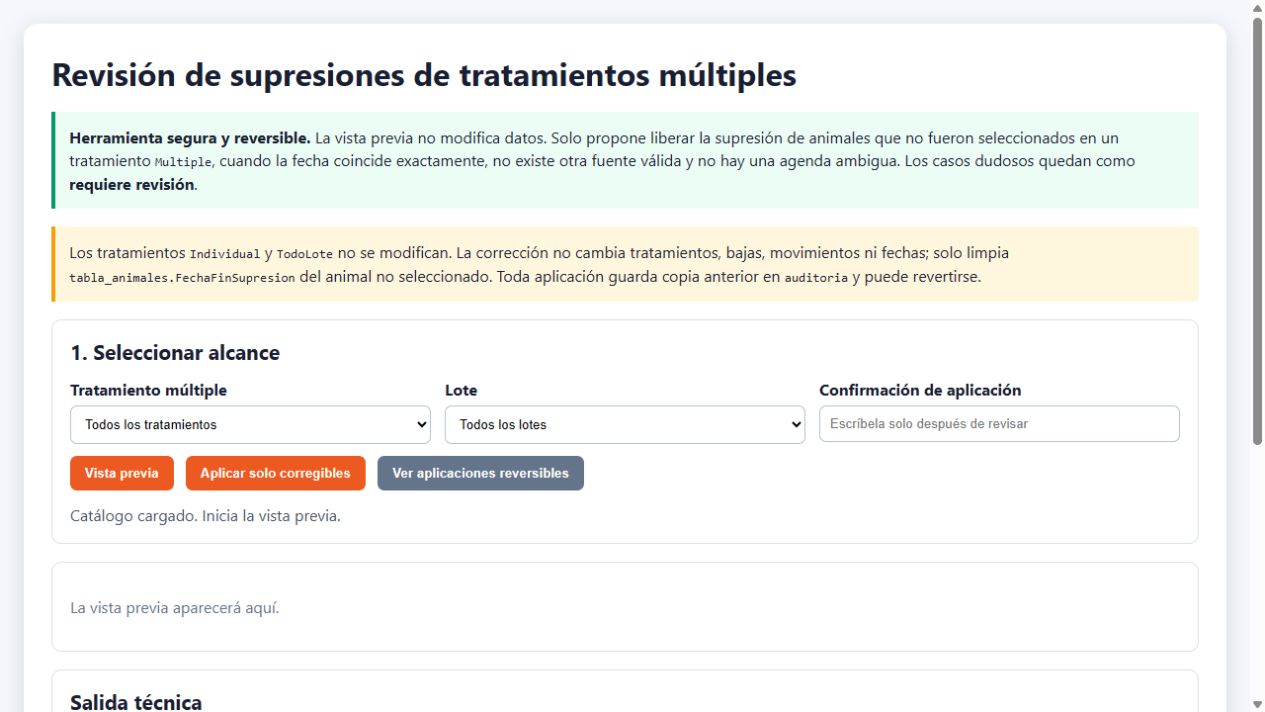Click Aplicar solo corregibles button
This screenshot has width=1265, height=712.
(275, 473)
